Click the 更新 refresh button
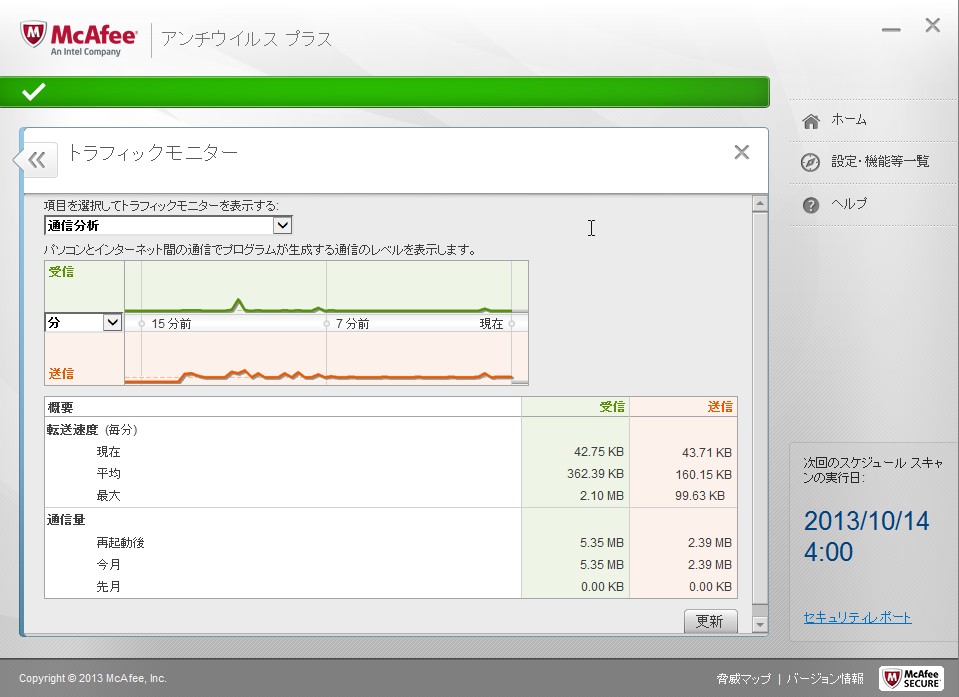 [710, 621]
